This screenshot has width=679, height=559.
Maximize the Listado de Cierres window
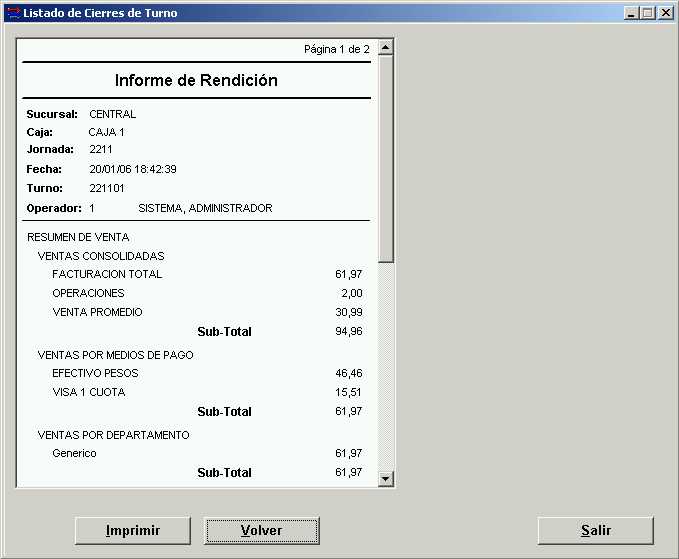tap(647, 13)
